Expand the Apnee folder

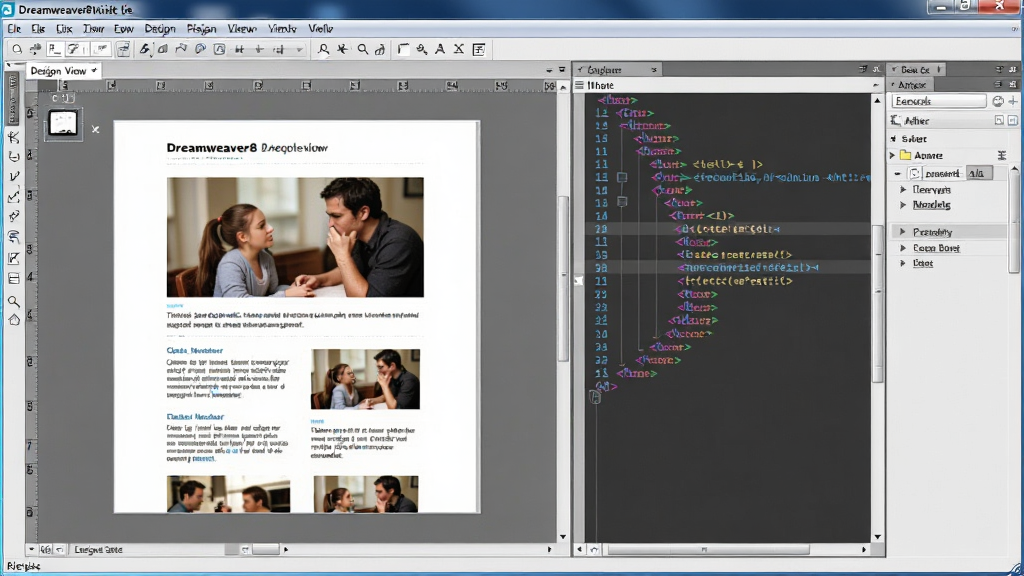(892, 155)
